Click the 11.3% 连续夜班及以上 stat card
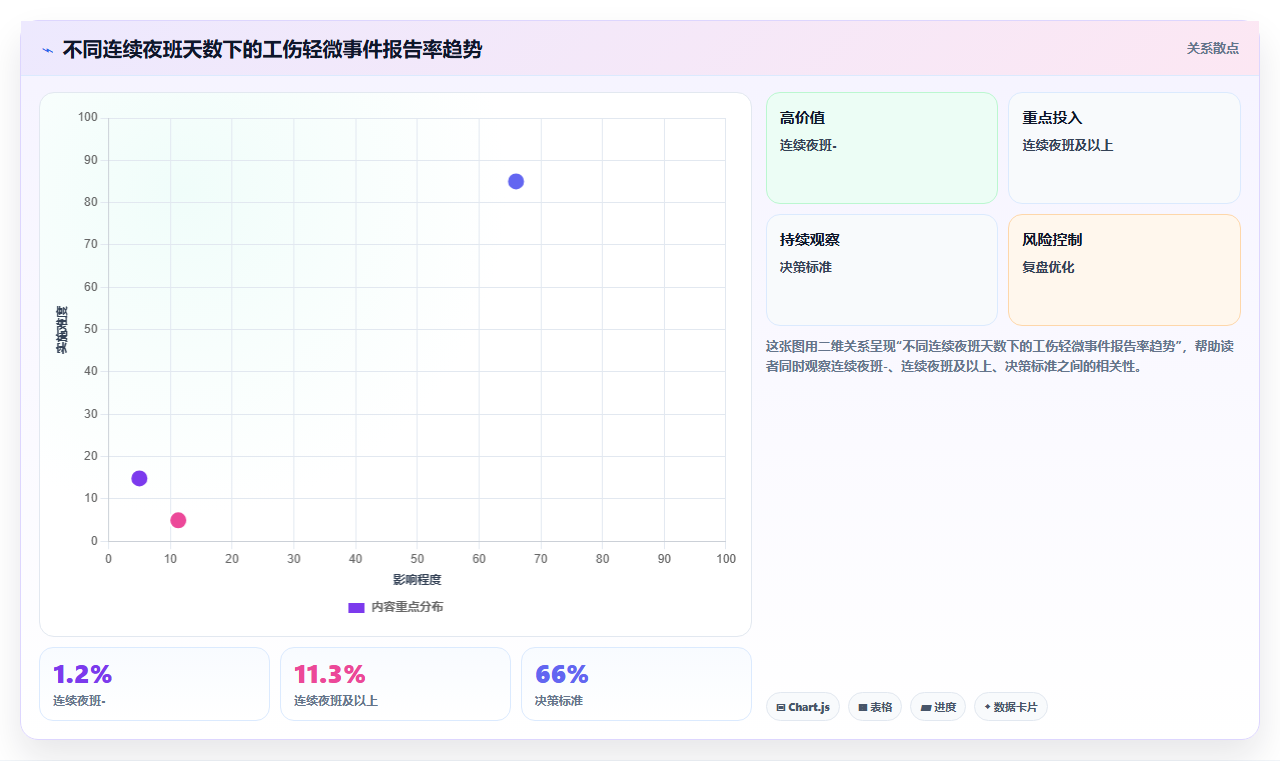 395,684
